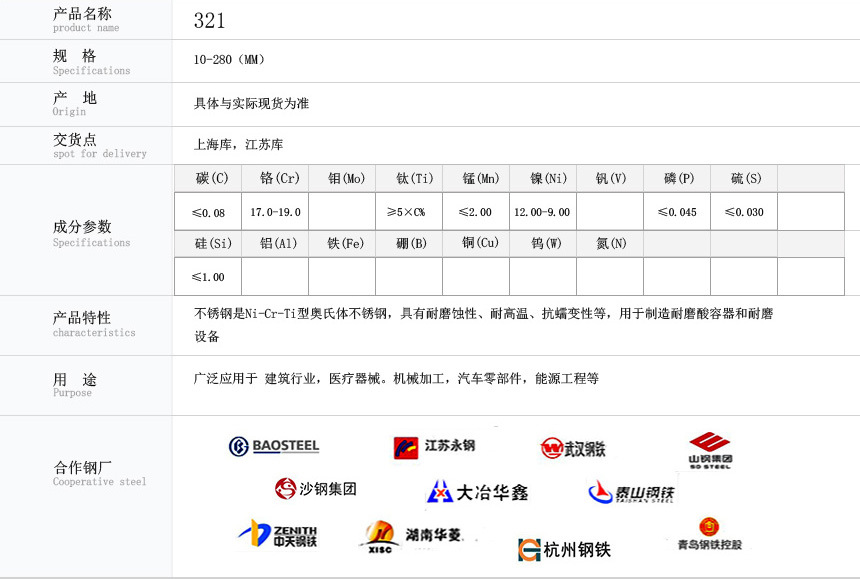Click the 钒(V) column header
Viewport: 860px width, 579px height.
[610, 178]
